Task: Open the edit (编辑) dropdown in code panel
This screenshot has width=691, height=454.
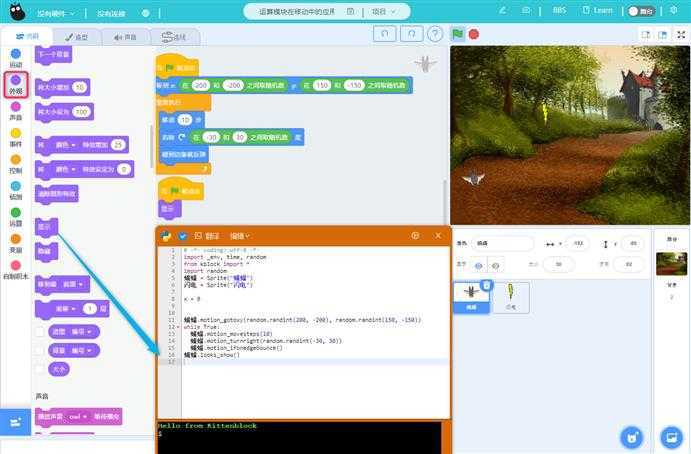Action: pyautogui.click(x=239, y=236)
